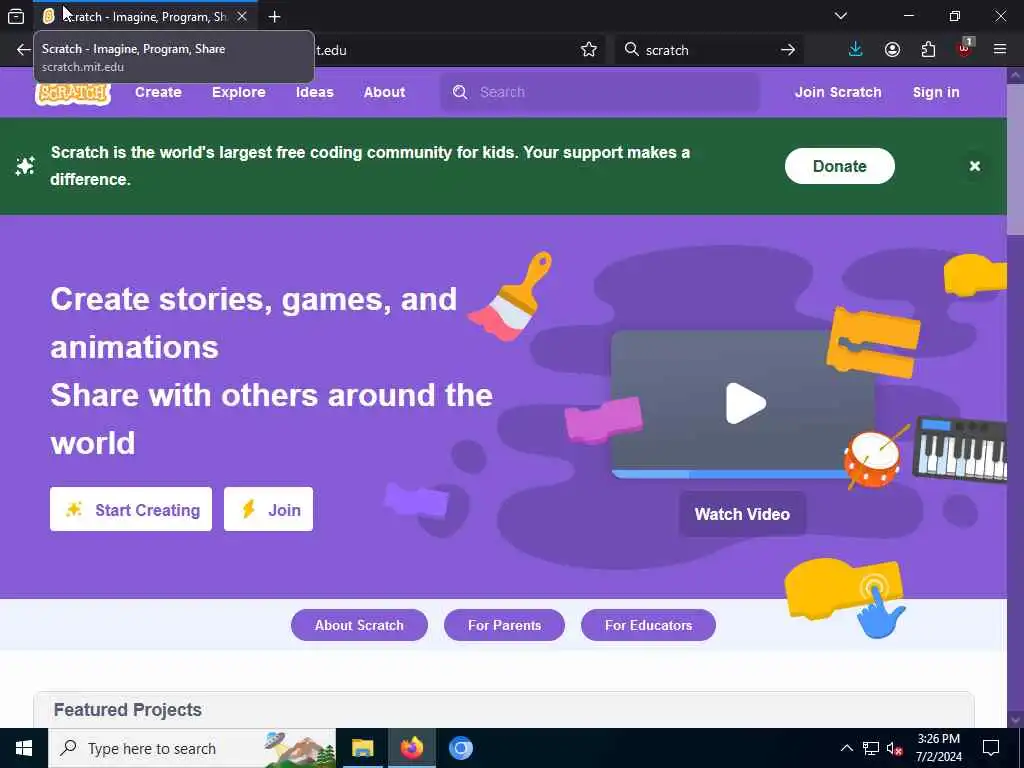This screenshot has height=768, width=1024.
Task: Select the Scratch - Imagine, Program tab
Action: click(x=145, y=16)
